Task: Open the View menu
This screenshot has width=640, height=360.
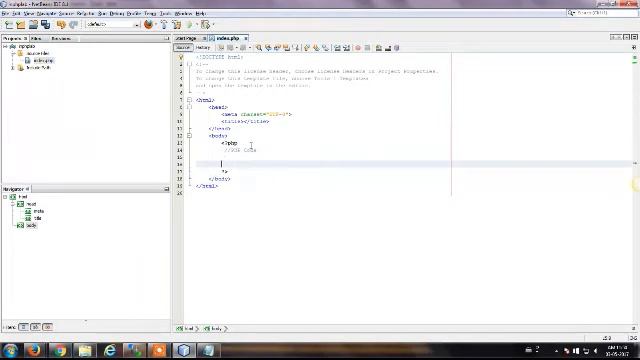Action: [29, 13]
